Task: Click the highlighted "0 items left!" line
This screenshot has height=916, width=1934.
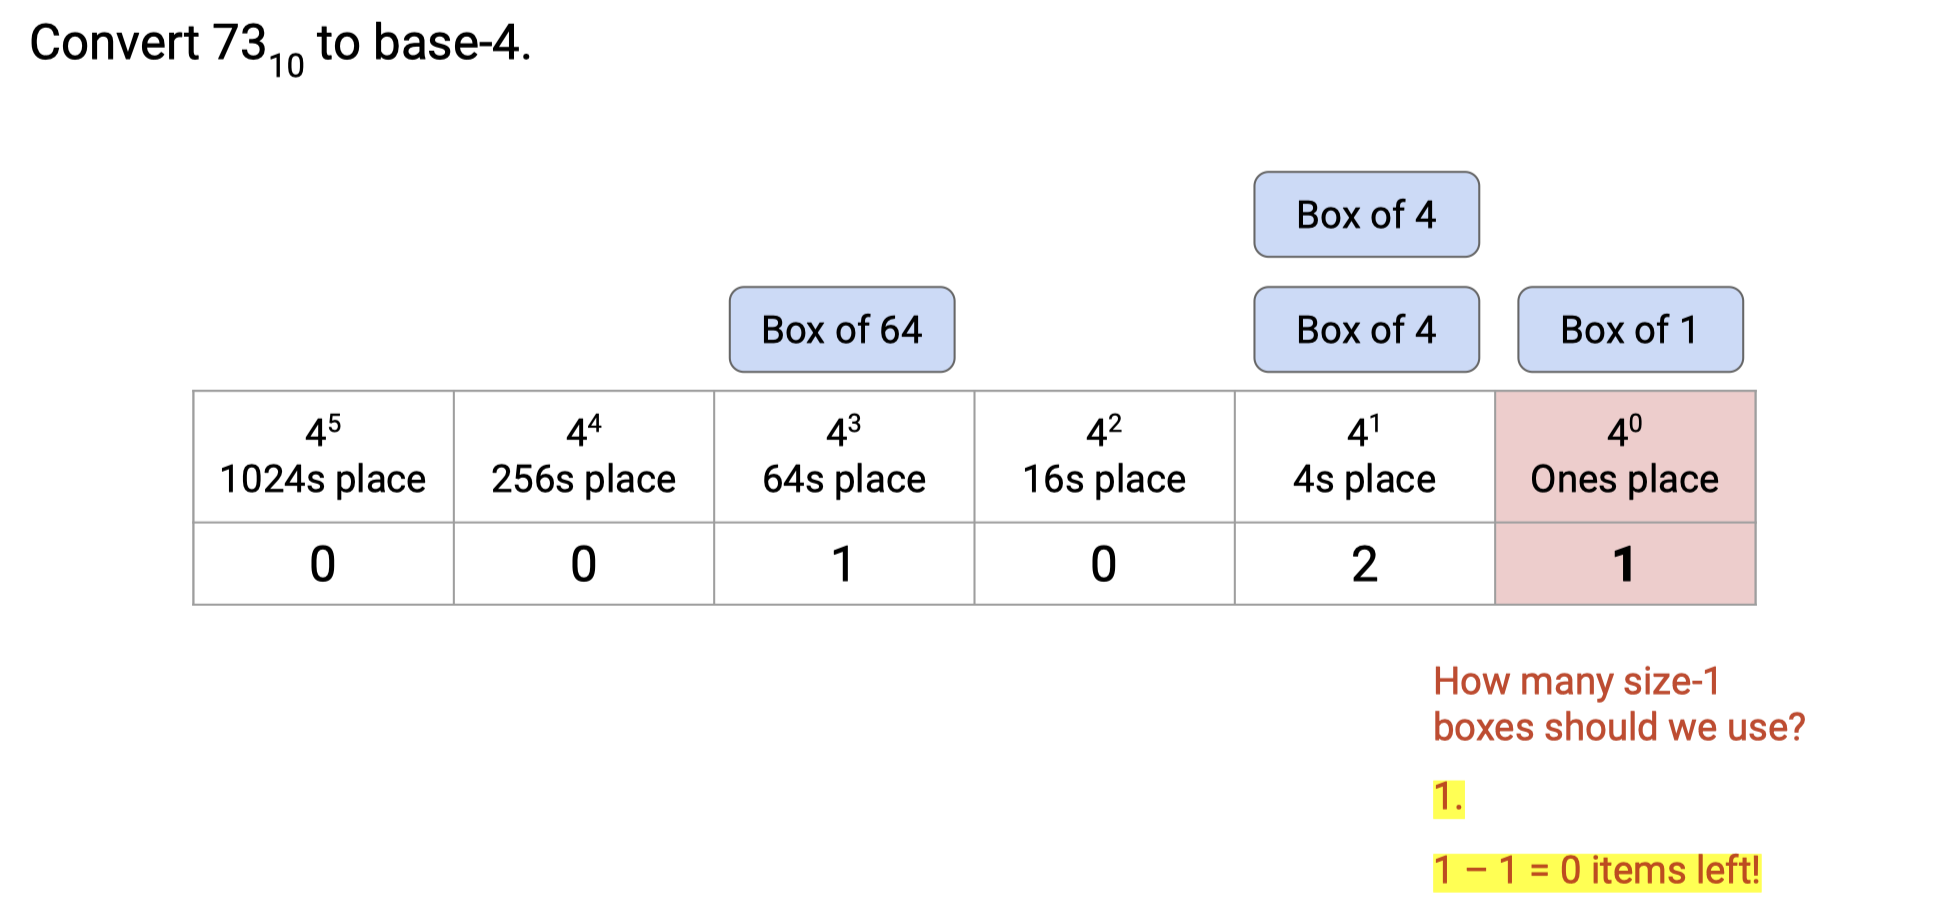Action: [x=1596, y=870]
